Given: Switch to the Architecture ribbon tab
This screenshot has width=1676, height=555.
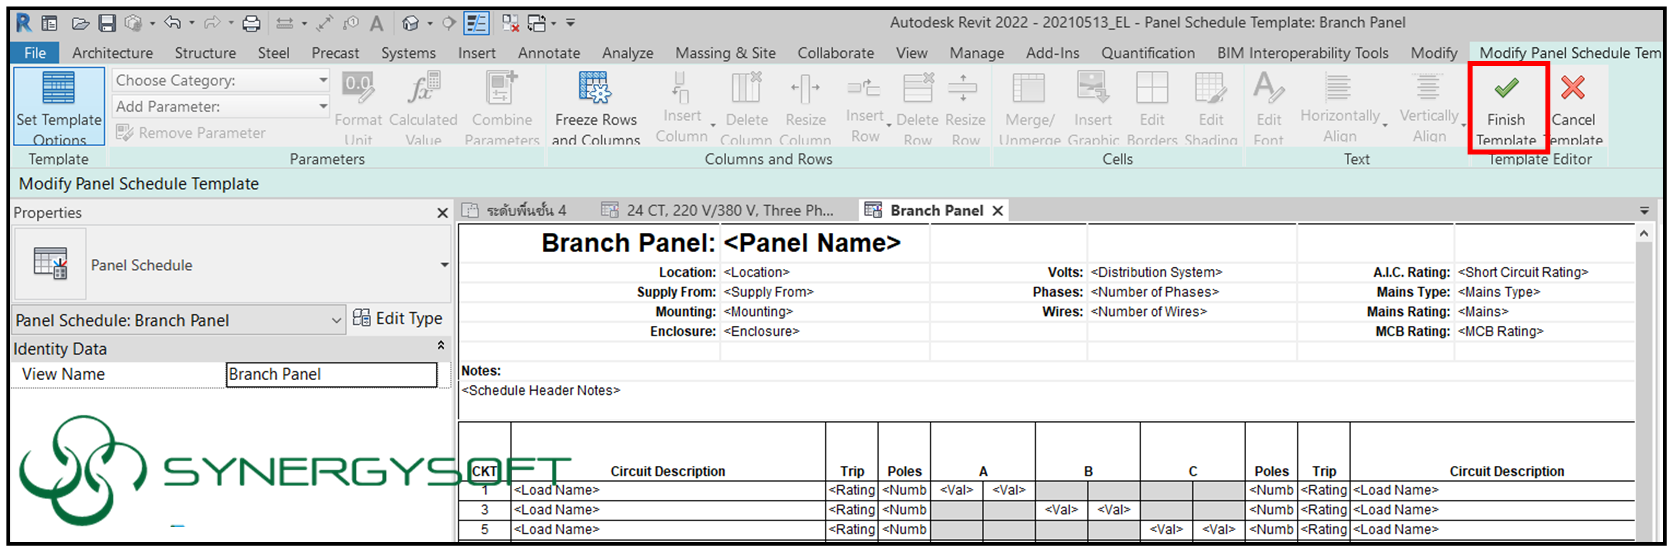Looking at the screenshot, I should coord(112,52).
